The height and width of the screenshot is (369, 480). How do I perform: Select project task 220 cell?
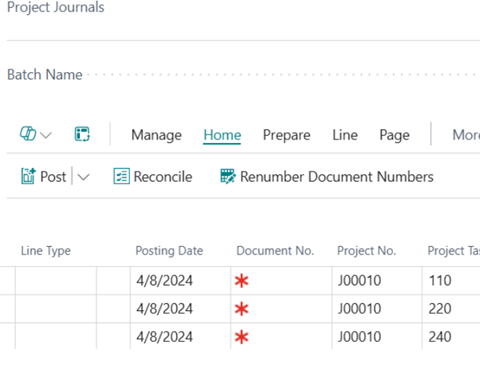tap(451, 309)
